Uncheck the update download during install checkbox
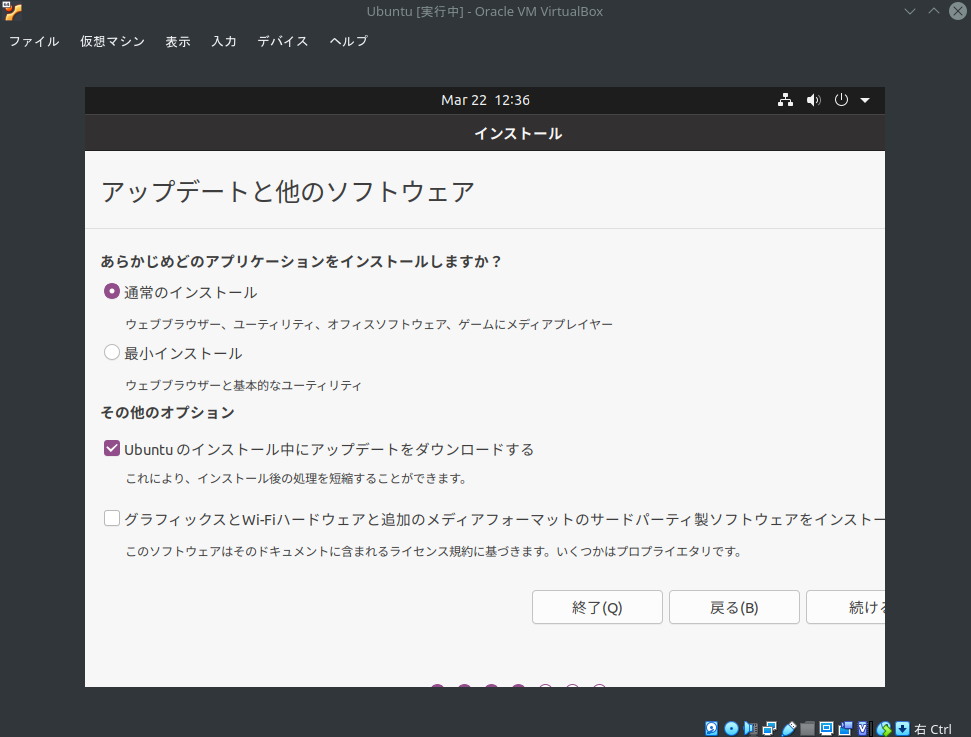 coord(111,448)
